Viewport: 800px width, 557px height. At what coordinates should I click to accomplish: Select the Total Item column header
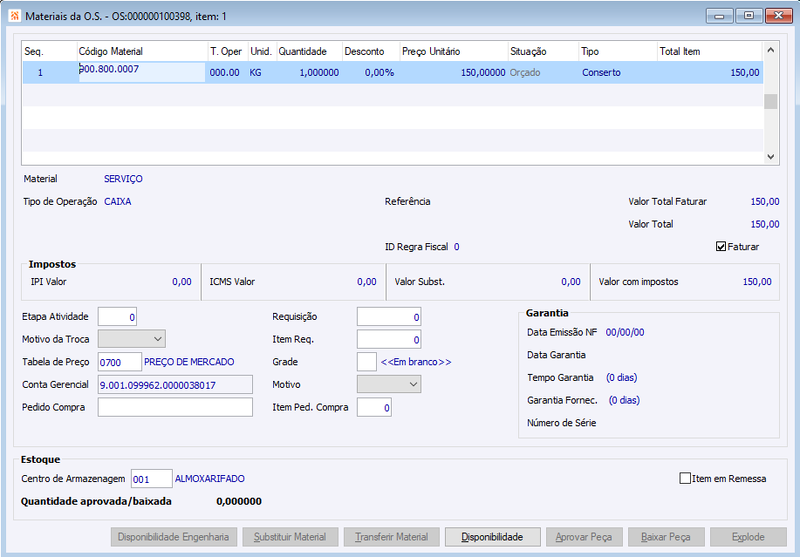coord(710,52)
